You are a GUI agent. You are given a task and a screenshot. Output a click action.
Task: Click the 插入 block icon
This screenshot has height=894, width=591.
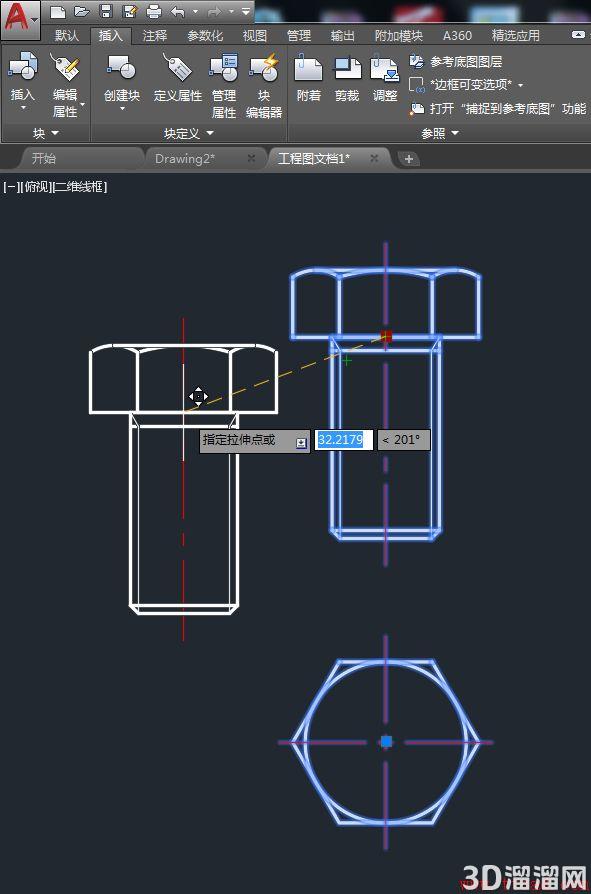pos(23,66)
